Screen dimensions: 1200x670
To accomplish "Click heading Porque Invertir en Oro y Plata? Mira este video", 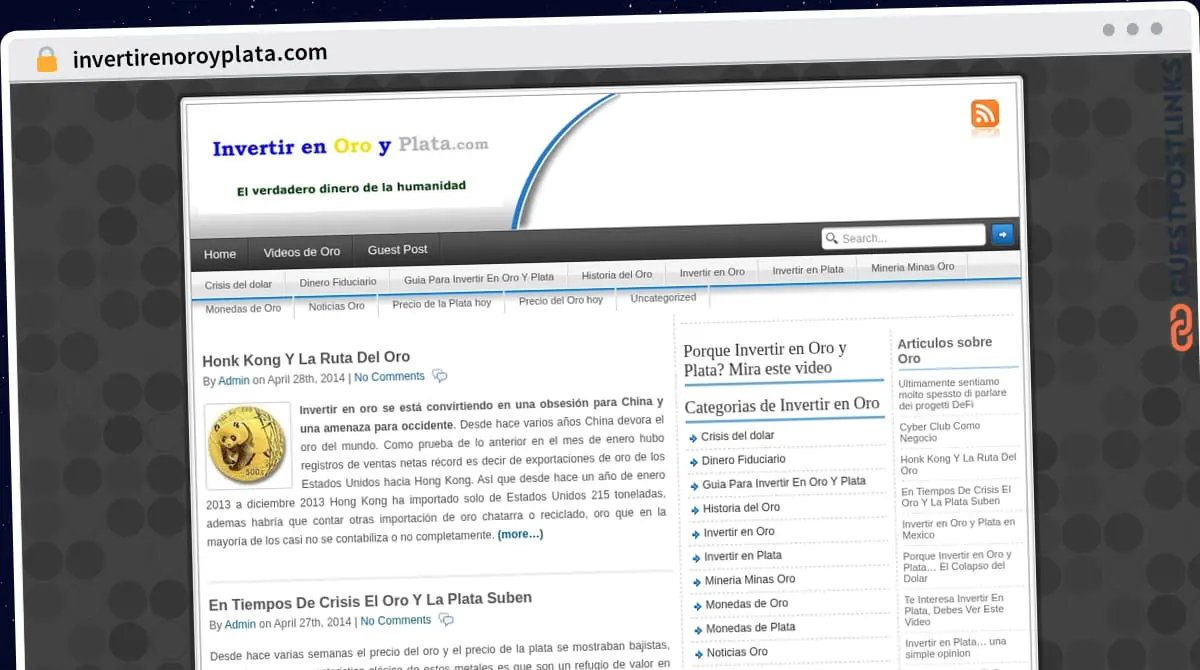I will [765, 359].
